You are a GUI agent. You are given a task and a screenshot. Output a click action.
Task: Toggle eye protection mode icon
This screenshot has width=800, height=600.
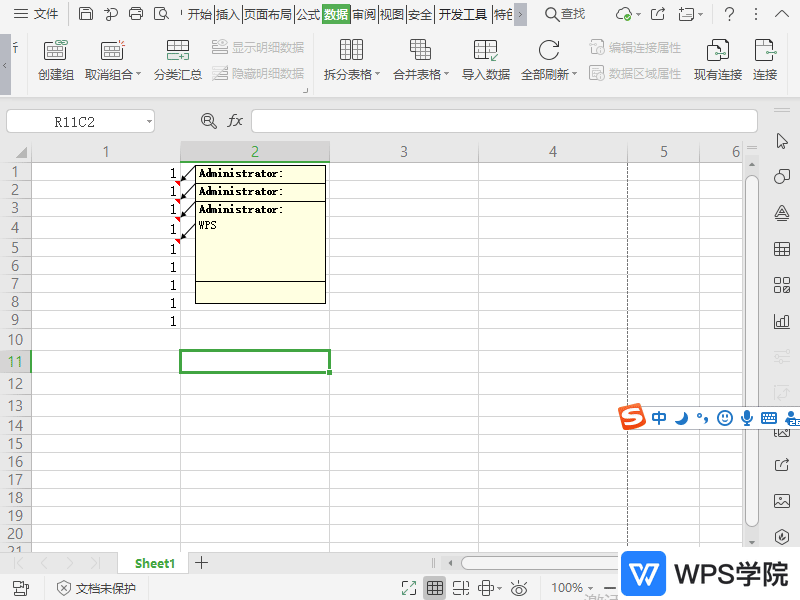tap(519, 588)
